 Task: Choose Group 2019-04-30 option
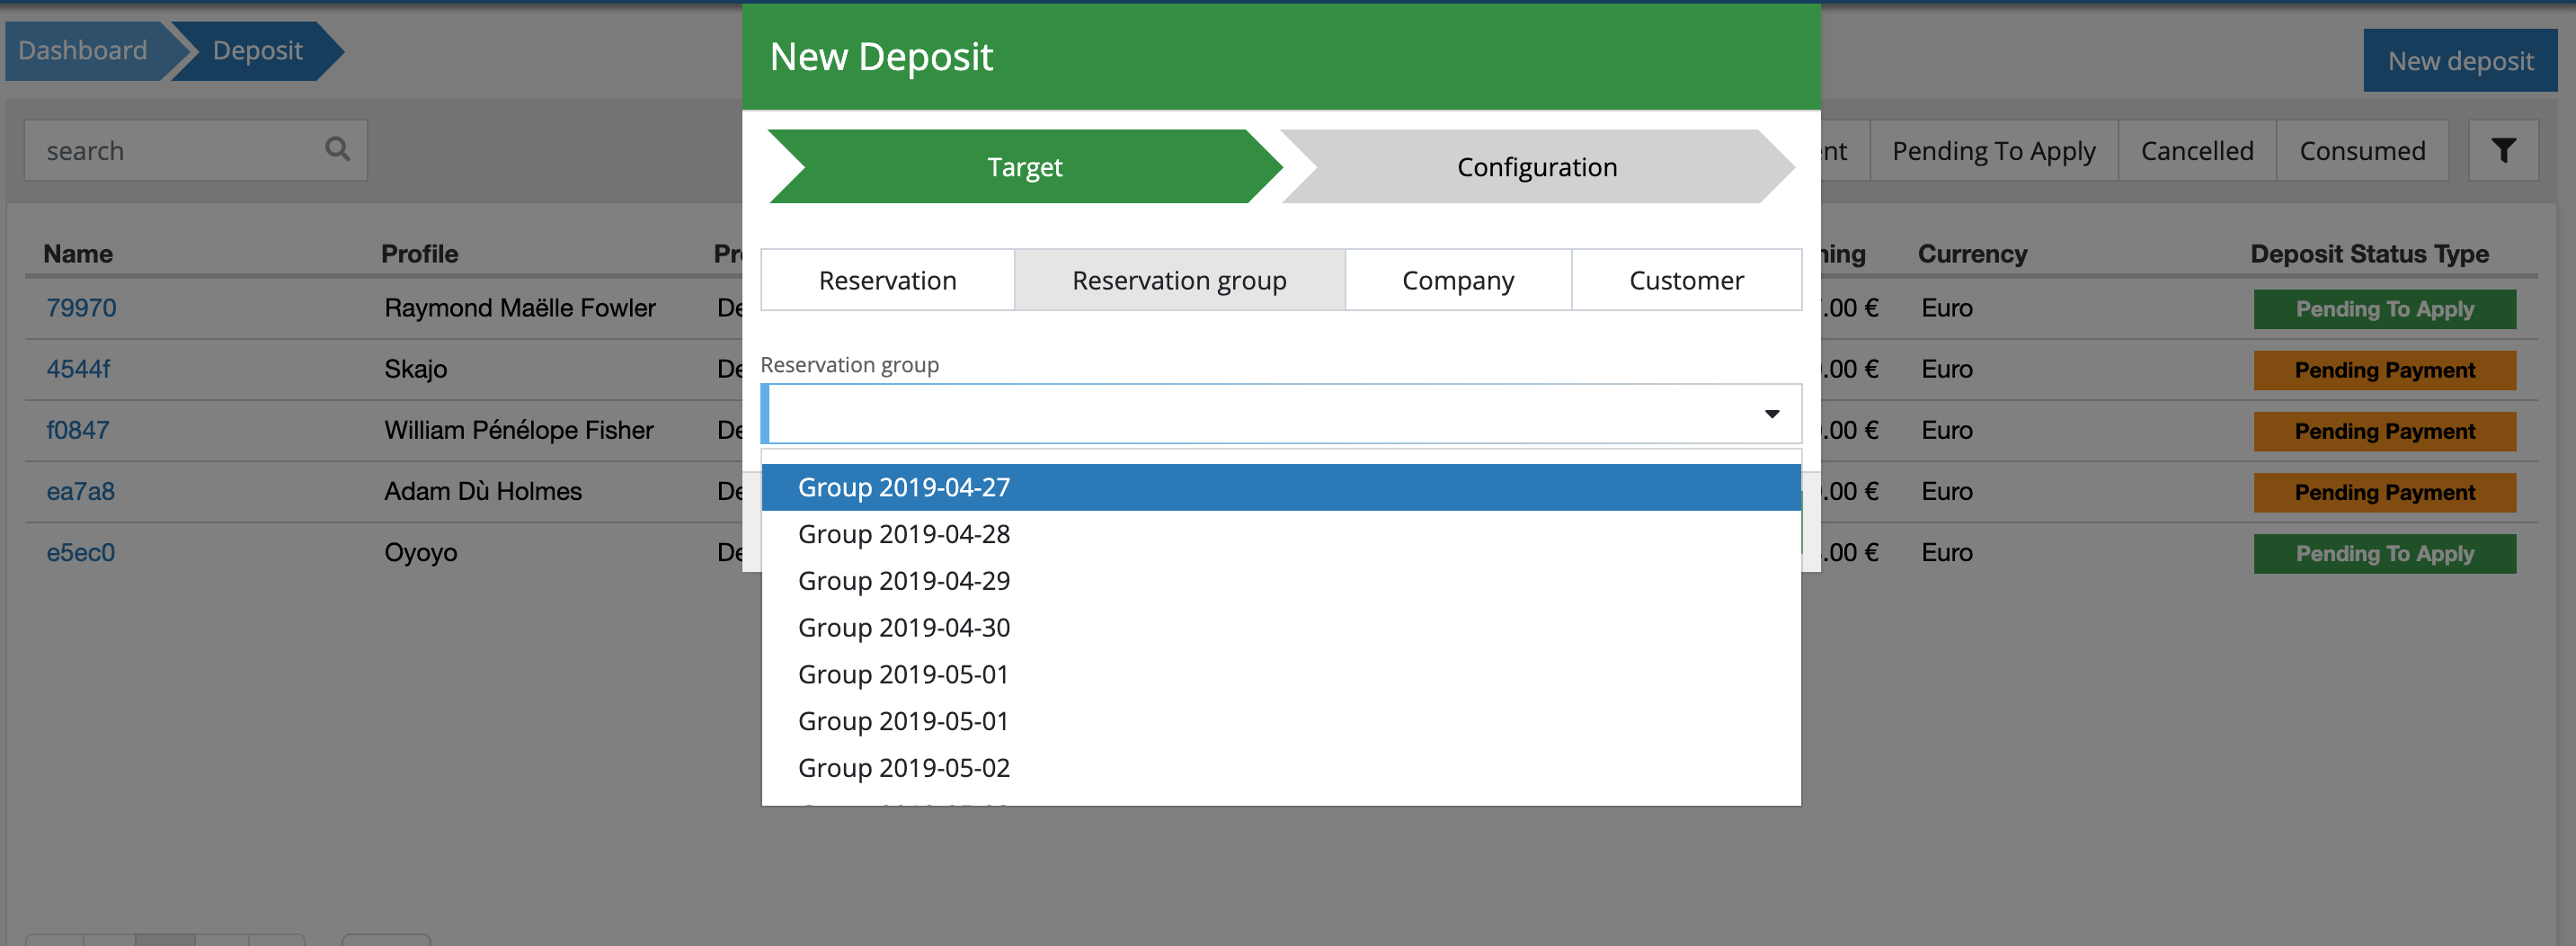(903, 627)
